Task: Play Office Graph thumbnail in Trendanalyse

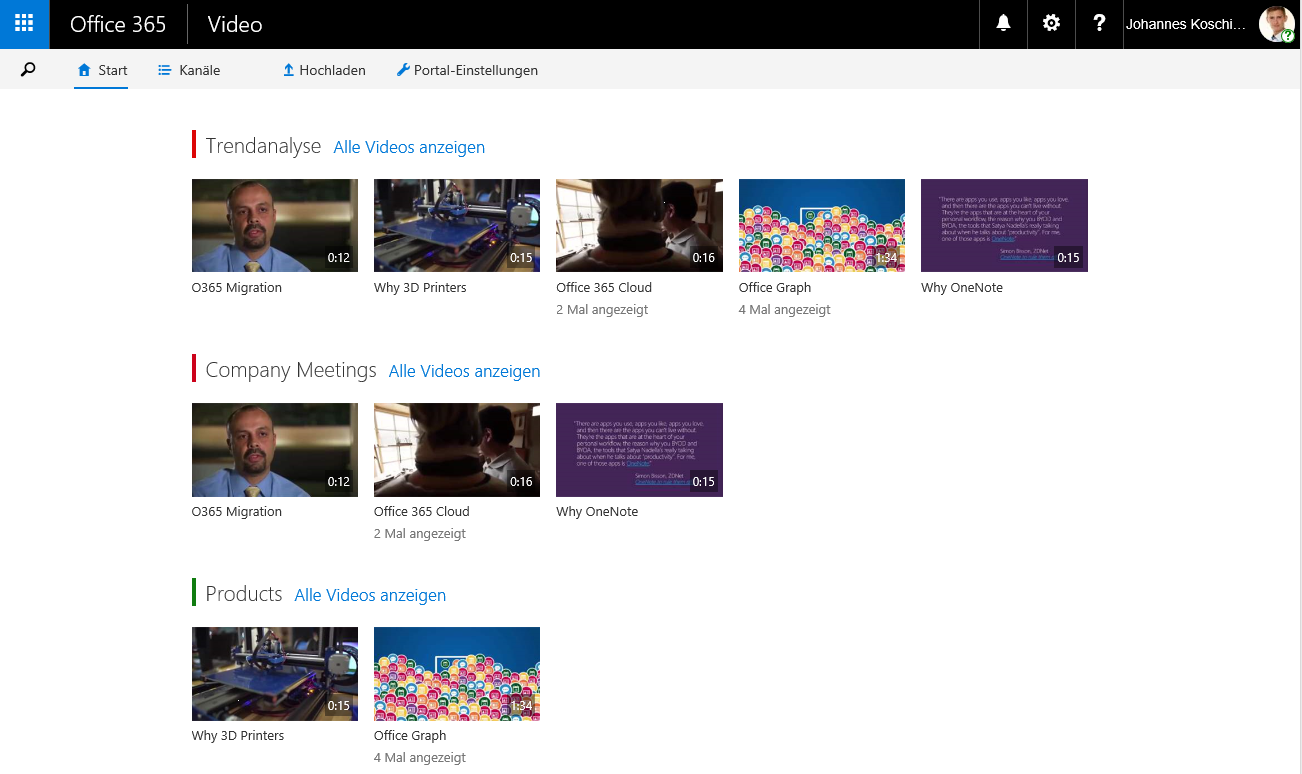Action: pyautogui.click(x=822, y=225)
